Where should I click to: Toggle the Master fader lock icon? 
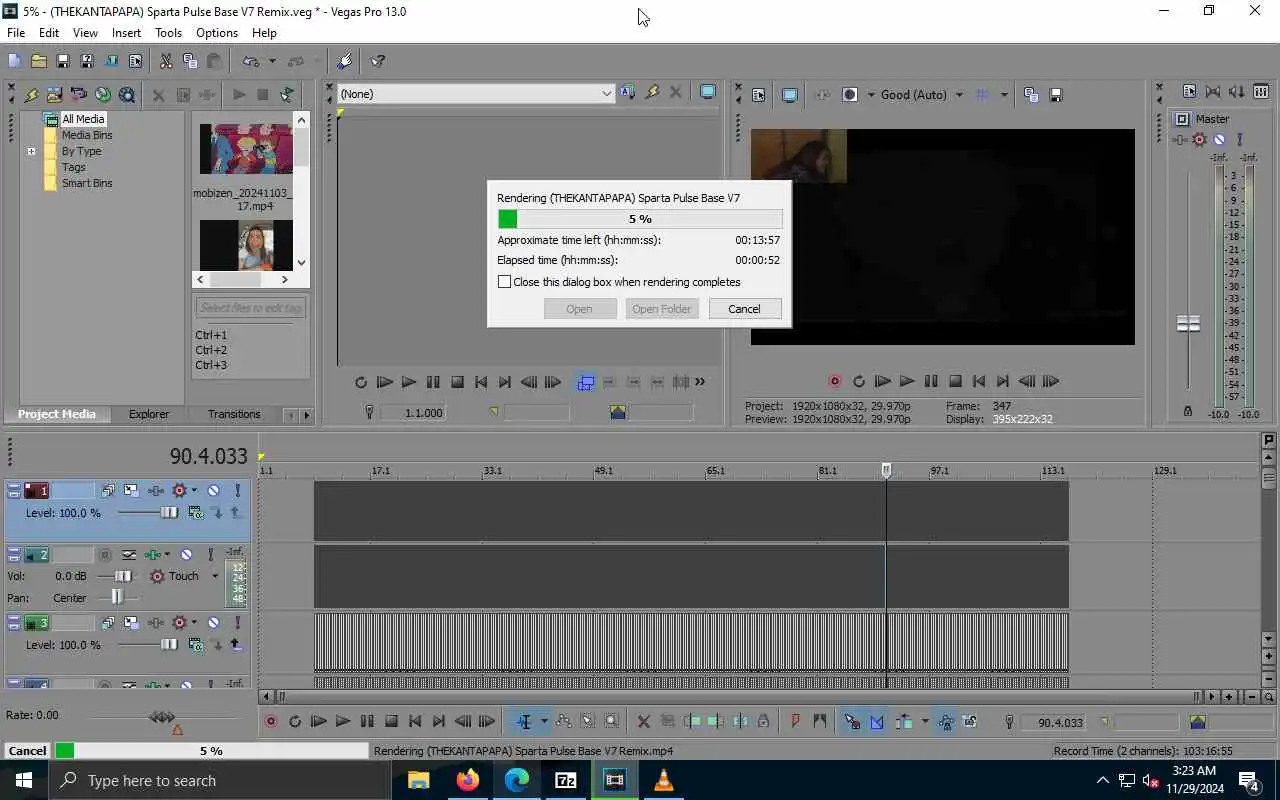[x=1188, y=411]
